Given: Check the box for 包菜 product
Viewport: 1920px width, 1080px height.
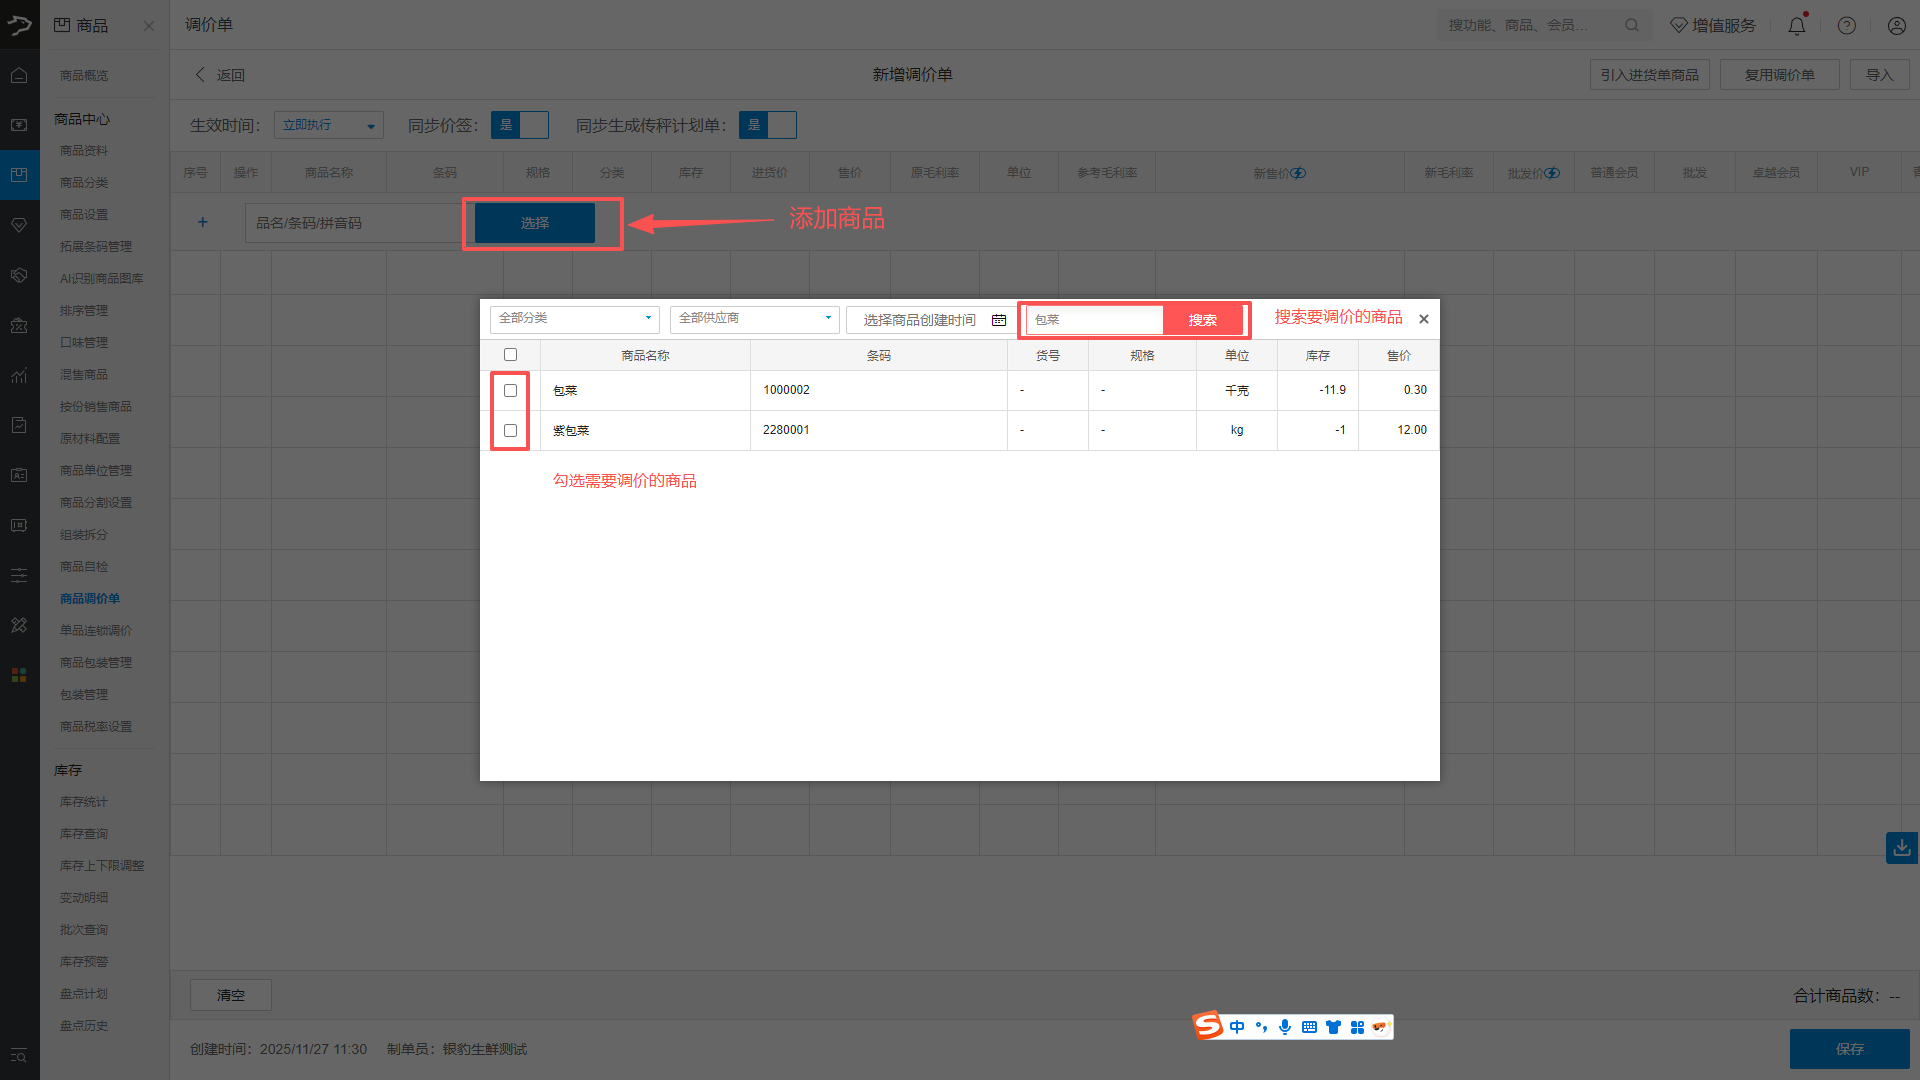Looking at the screenshot, I should pos(510,390).
